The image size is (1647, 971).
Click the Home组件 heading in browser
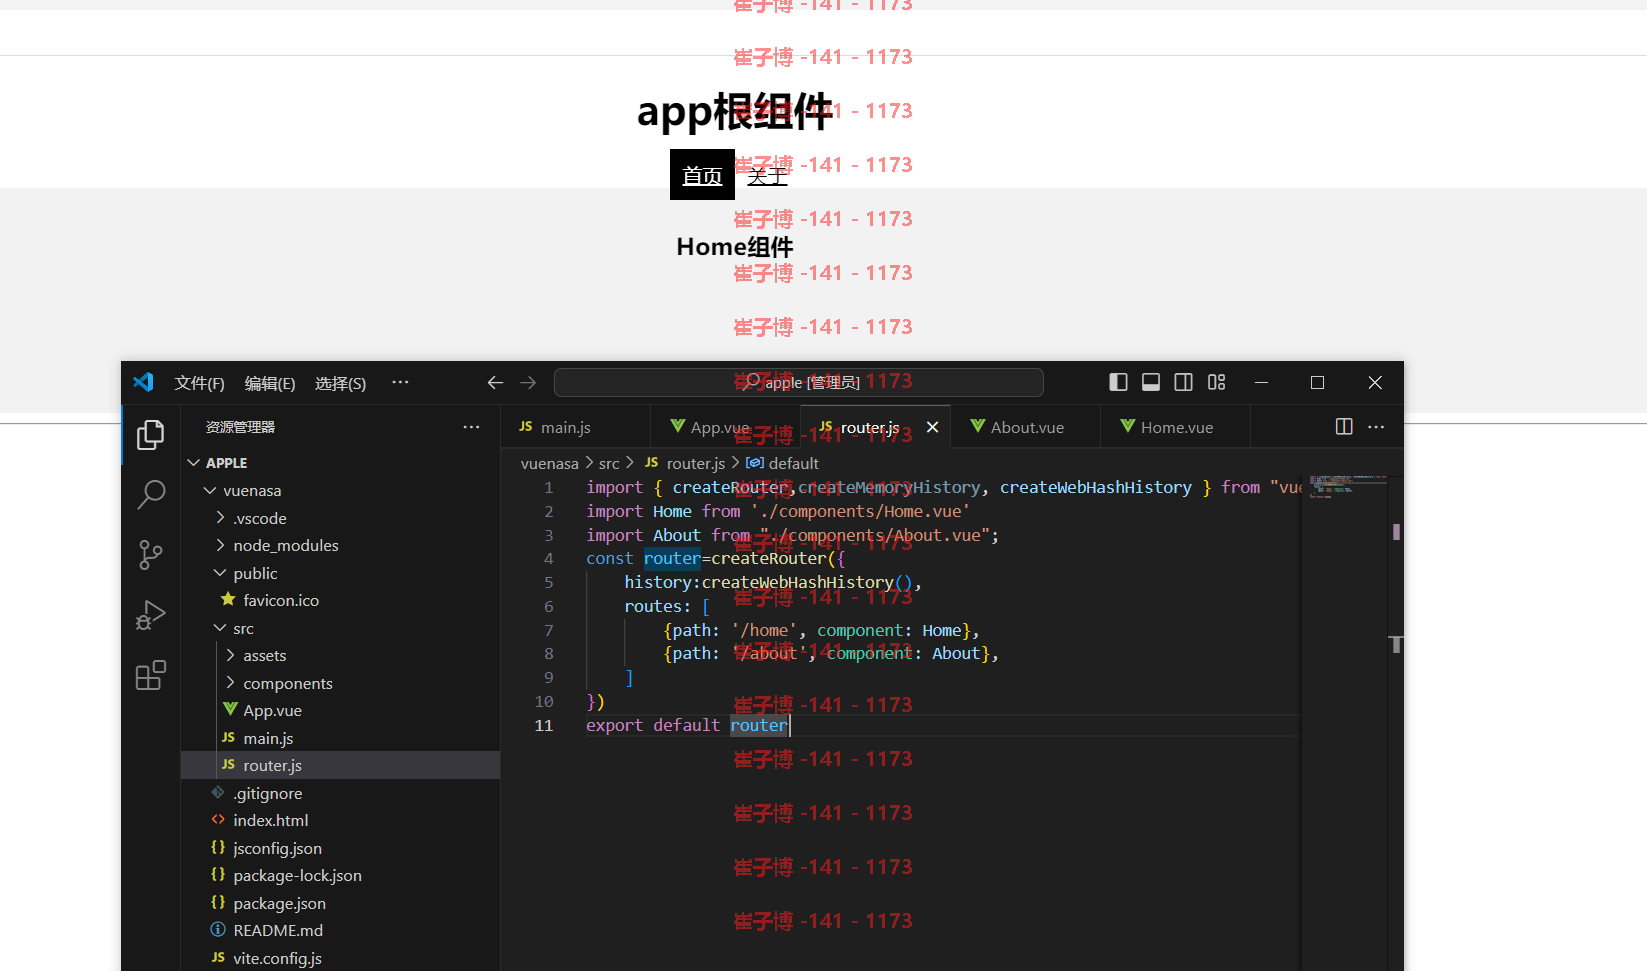click(x=735, y=246)
